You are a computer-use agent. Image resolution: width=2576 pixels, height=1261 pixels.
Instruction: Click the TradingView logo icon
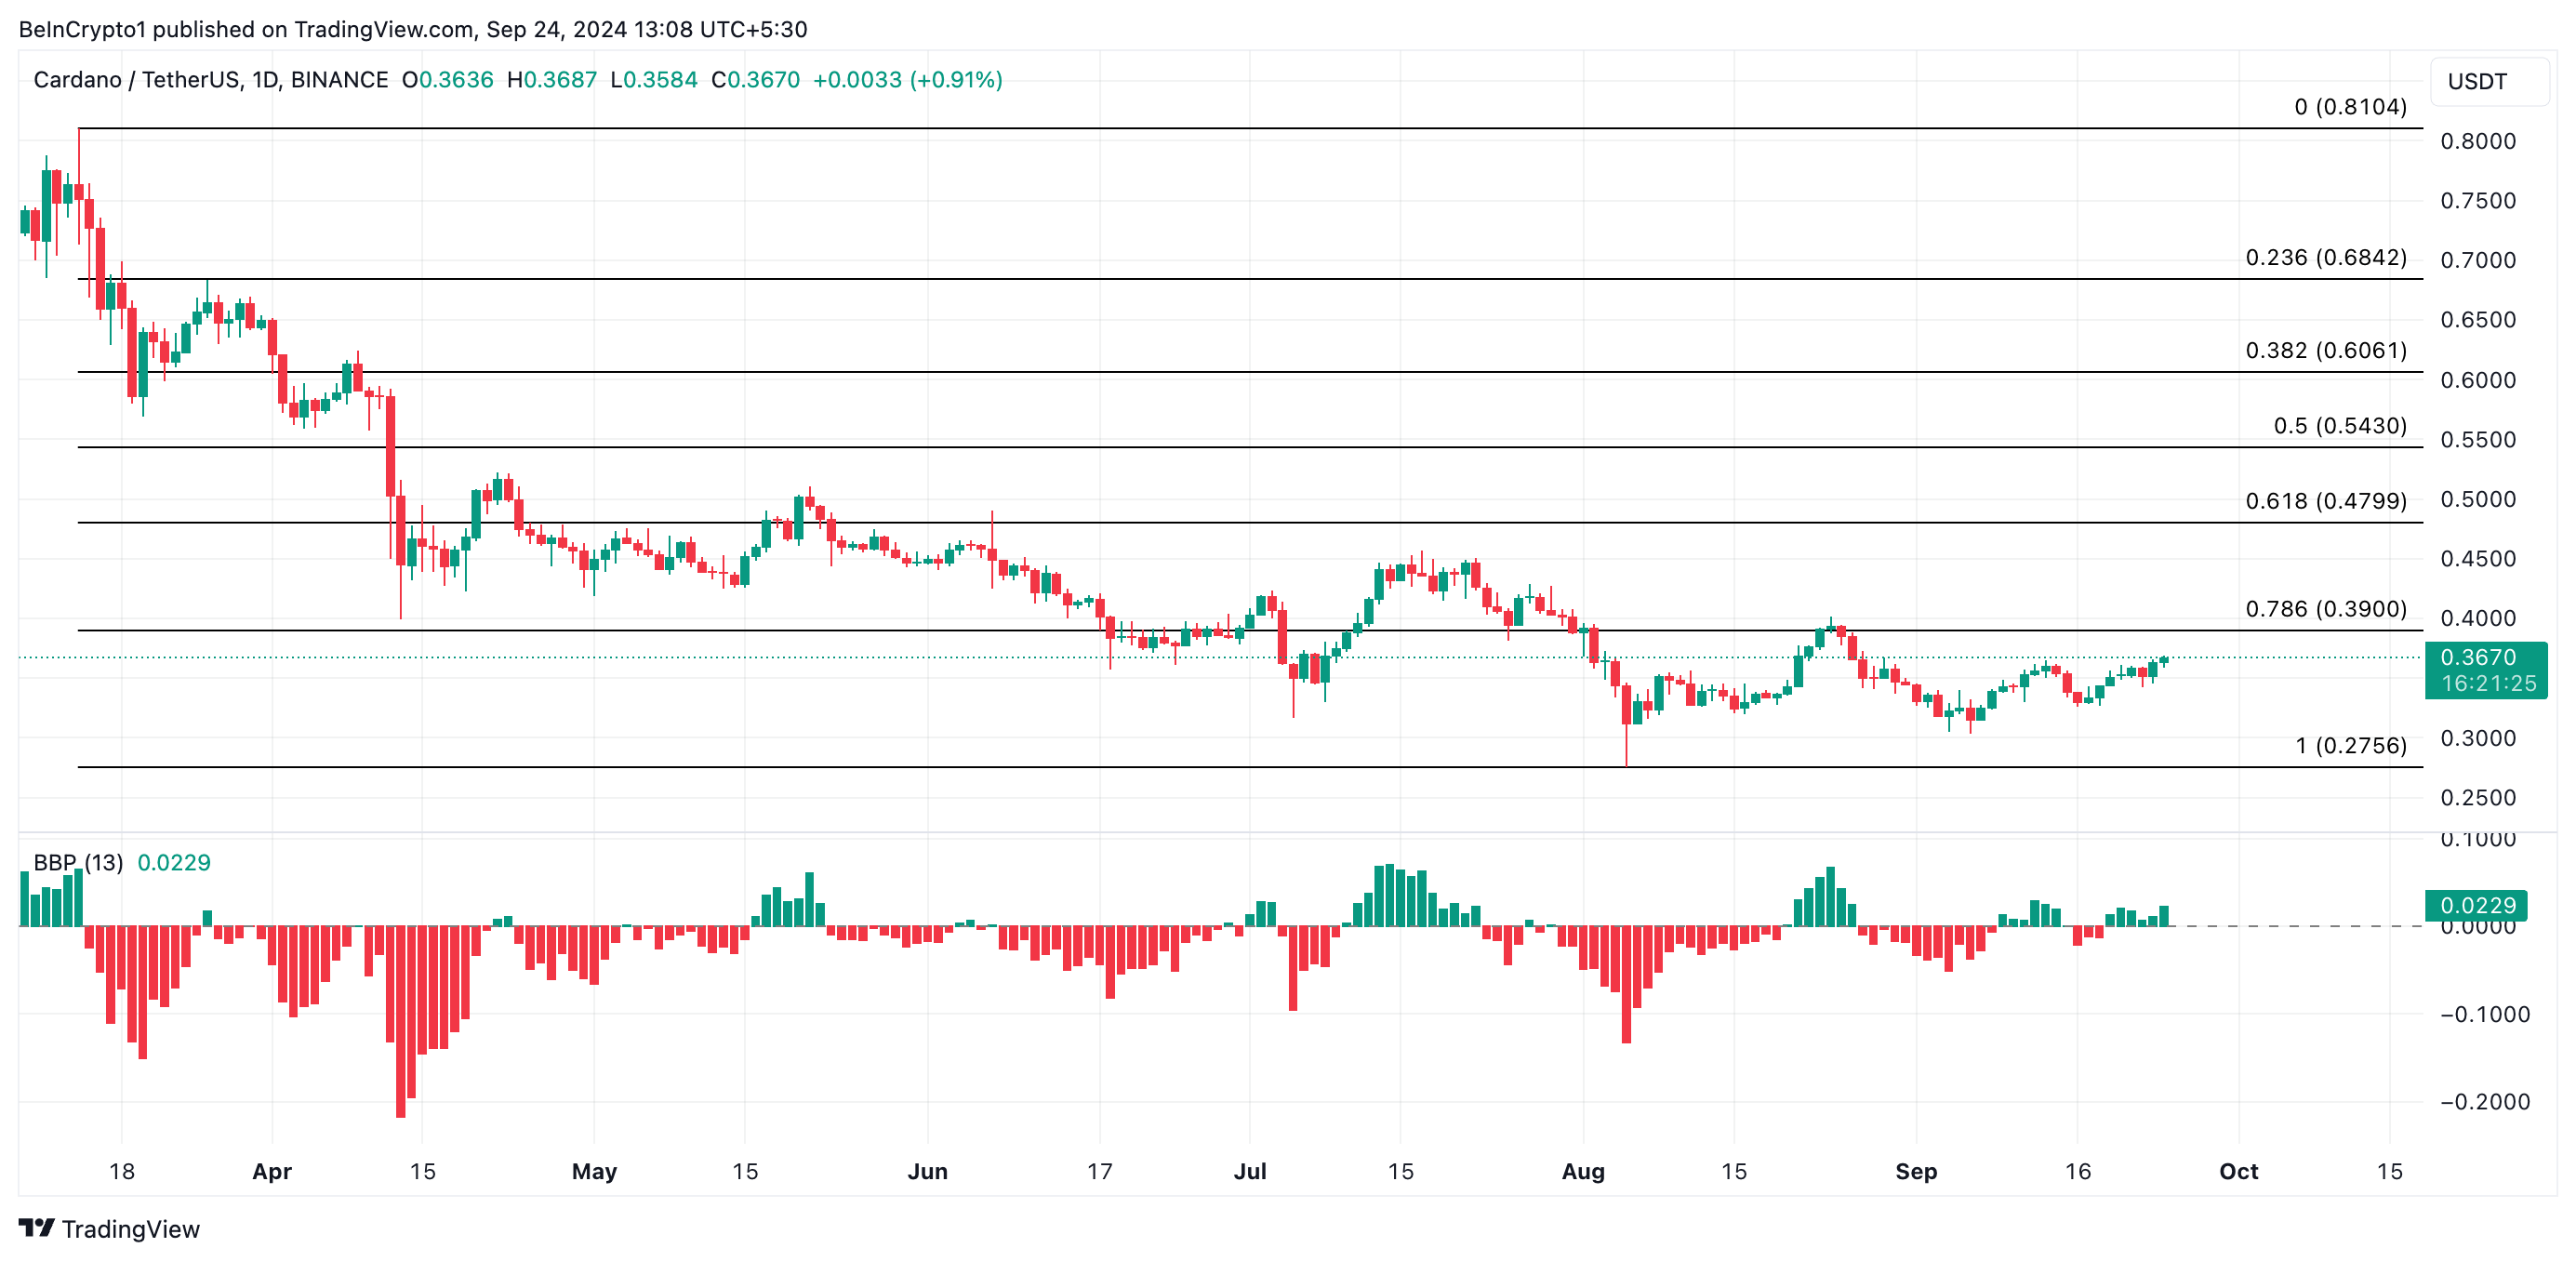pos(37,1227)
